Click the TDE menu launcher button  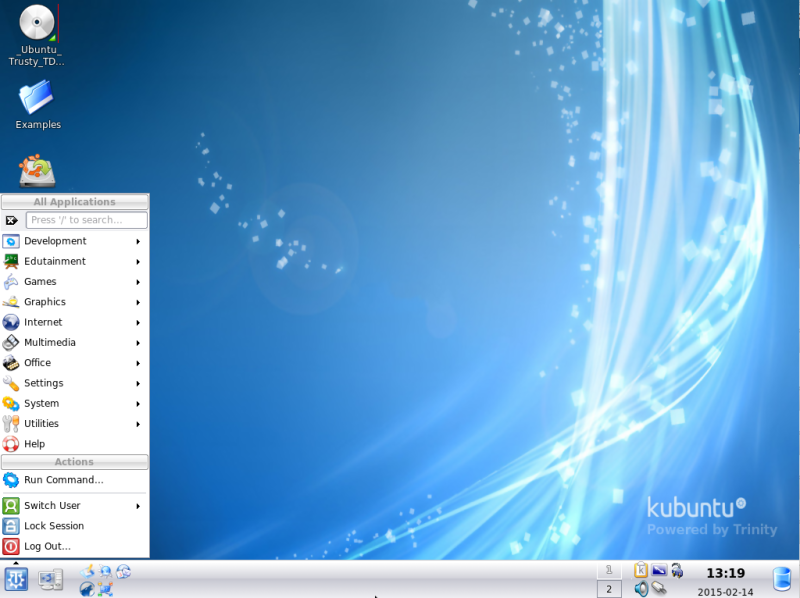point(16,579)
